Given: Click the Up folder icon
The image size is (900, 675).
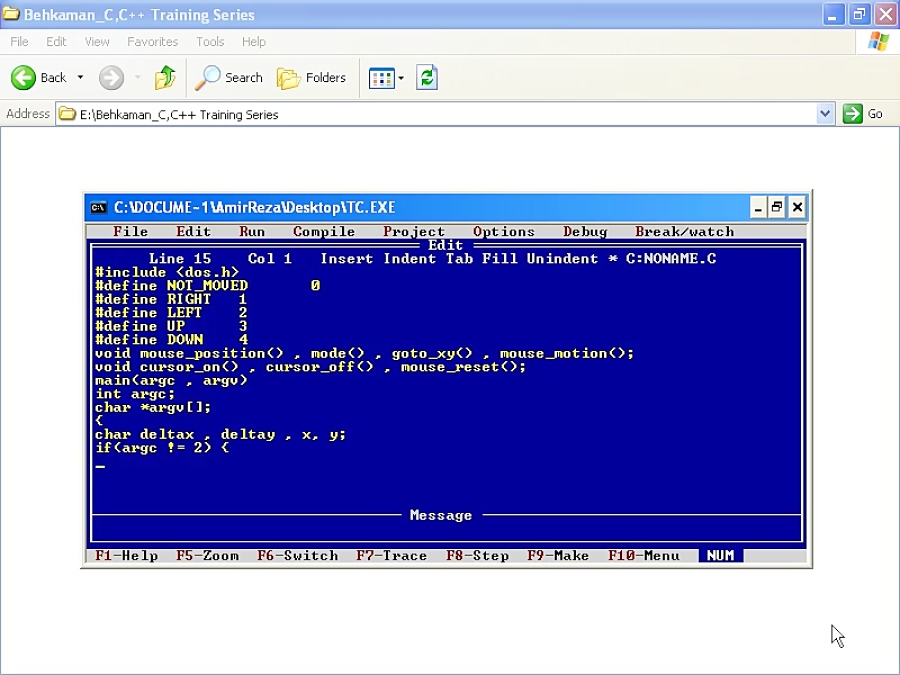Looking at the screenshot, I should tap(165, 78).
